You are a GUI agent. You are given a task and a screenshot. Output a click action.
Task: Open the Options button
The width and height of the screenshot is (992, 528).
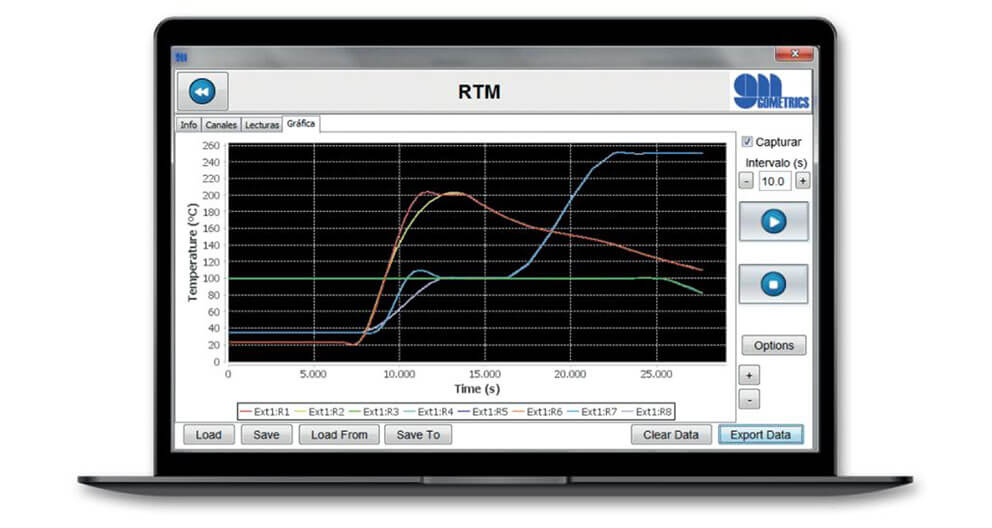773,345
